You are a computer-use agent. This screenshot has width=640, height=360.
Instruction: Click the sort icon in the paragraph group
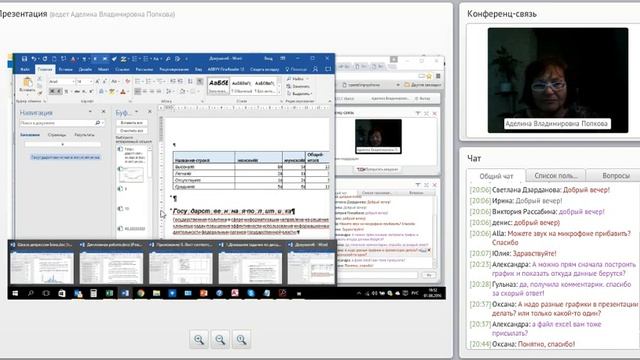(190, 82)
